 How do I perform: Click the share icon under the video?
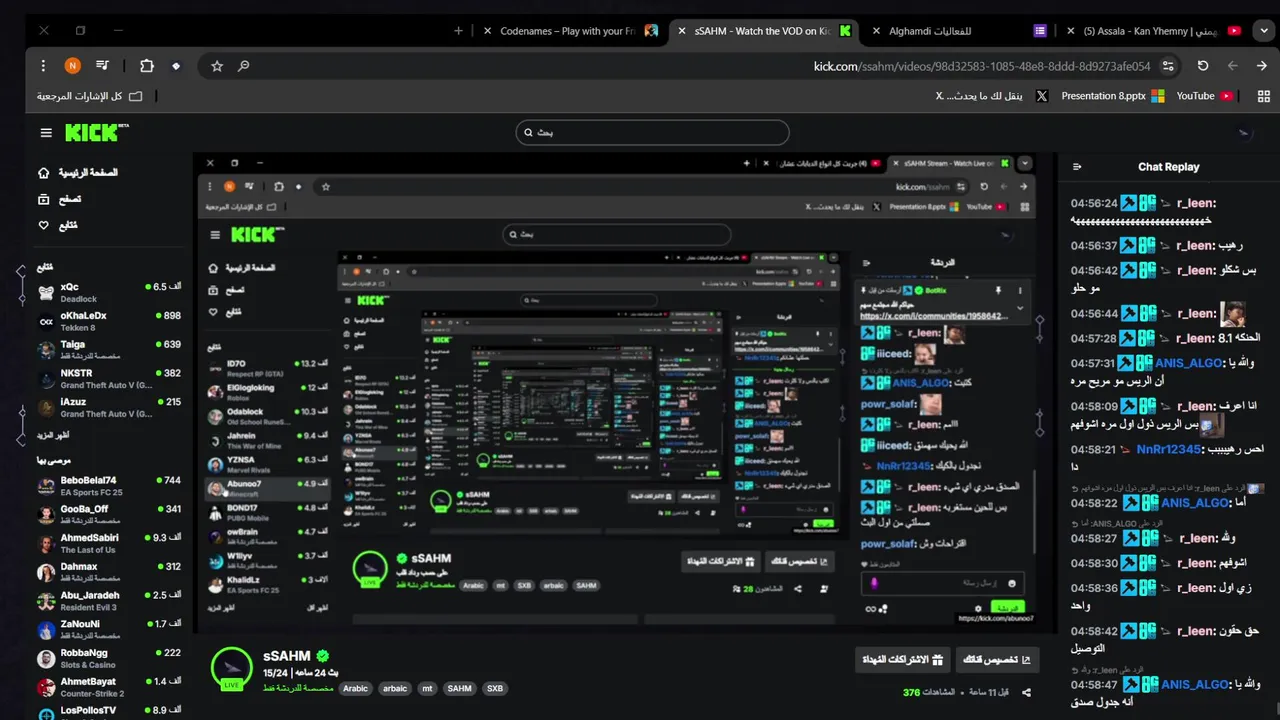pos(1026,692)
